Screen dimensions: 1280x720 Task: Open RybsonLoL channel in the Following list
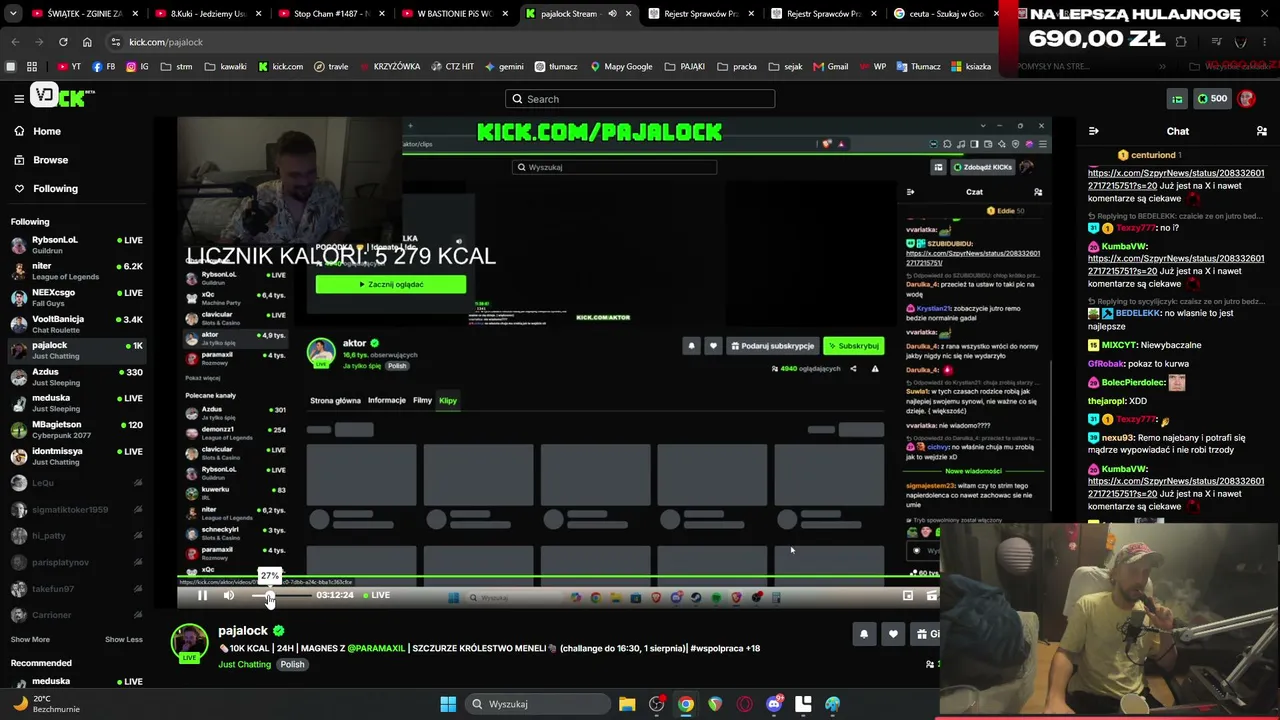77,245
